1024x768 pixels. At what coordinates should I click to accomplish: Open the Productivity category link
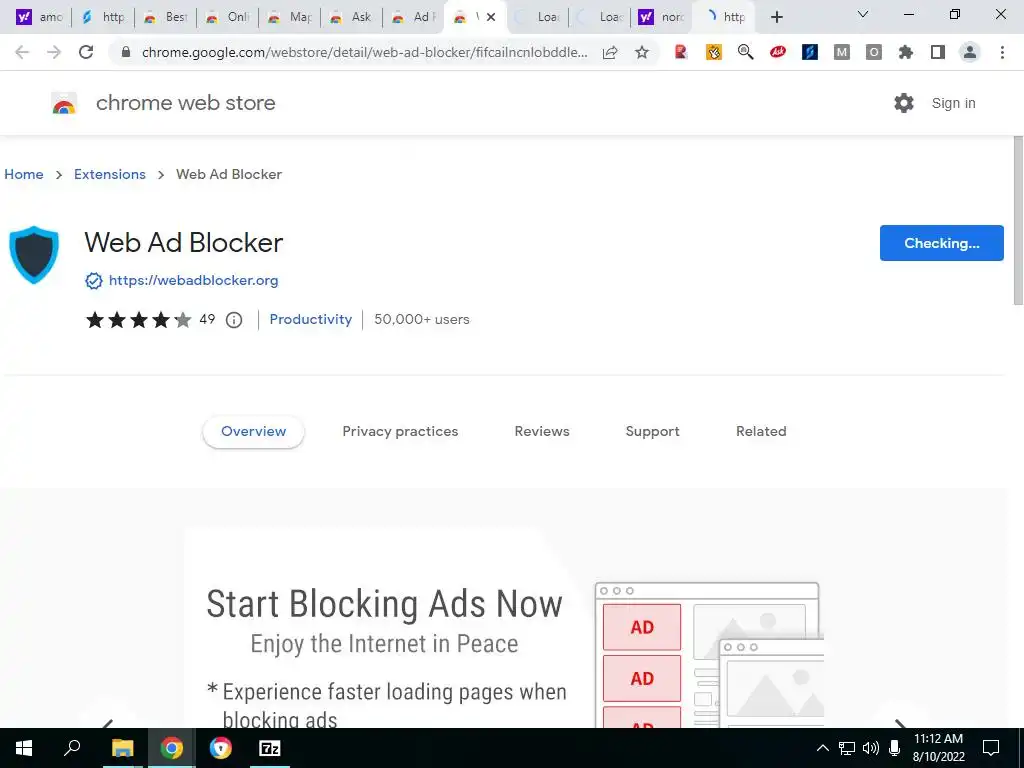coord(310,319)
